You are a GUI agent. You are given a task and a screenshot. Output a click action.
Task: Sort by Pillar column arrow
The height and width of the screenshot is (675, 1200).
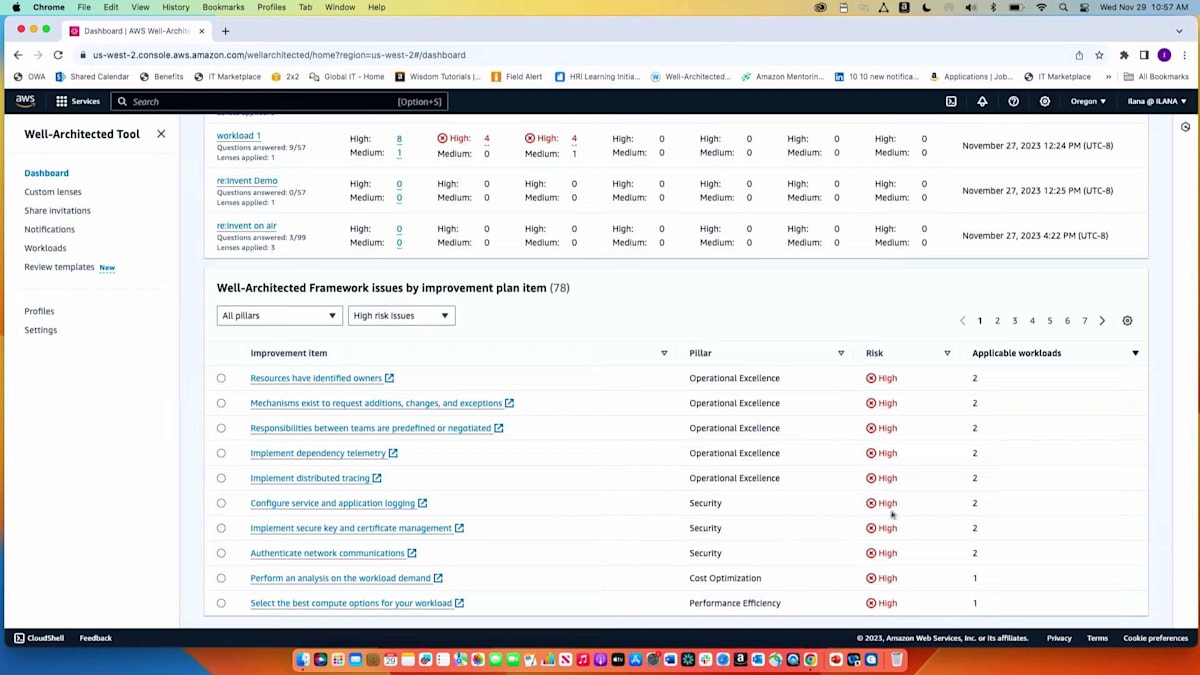[x=841, y=353]
